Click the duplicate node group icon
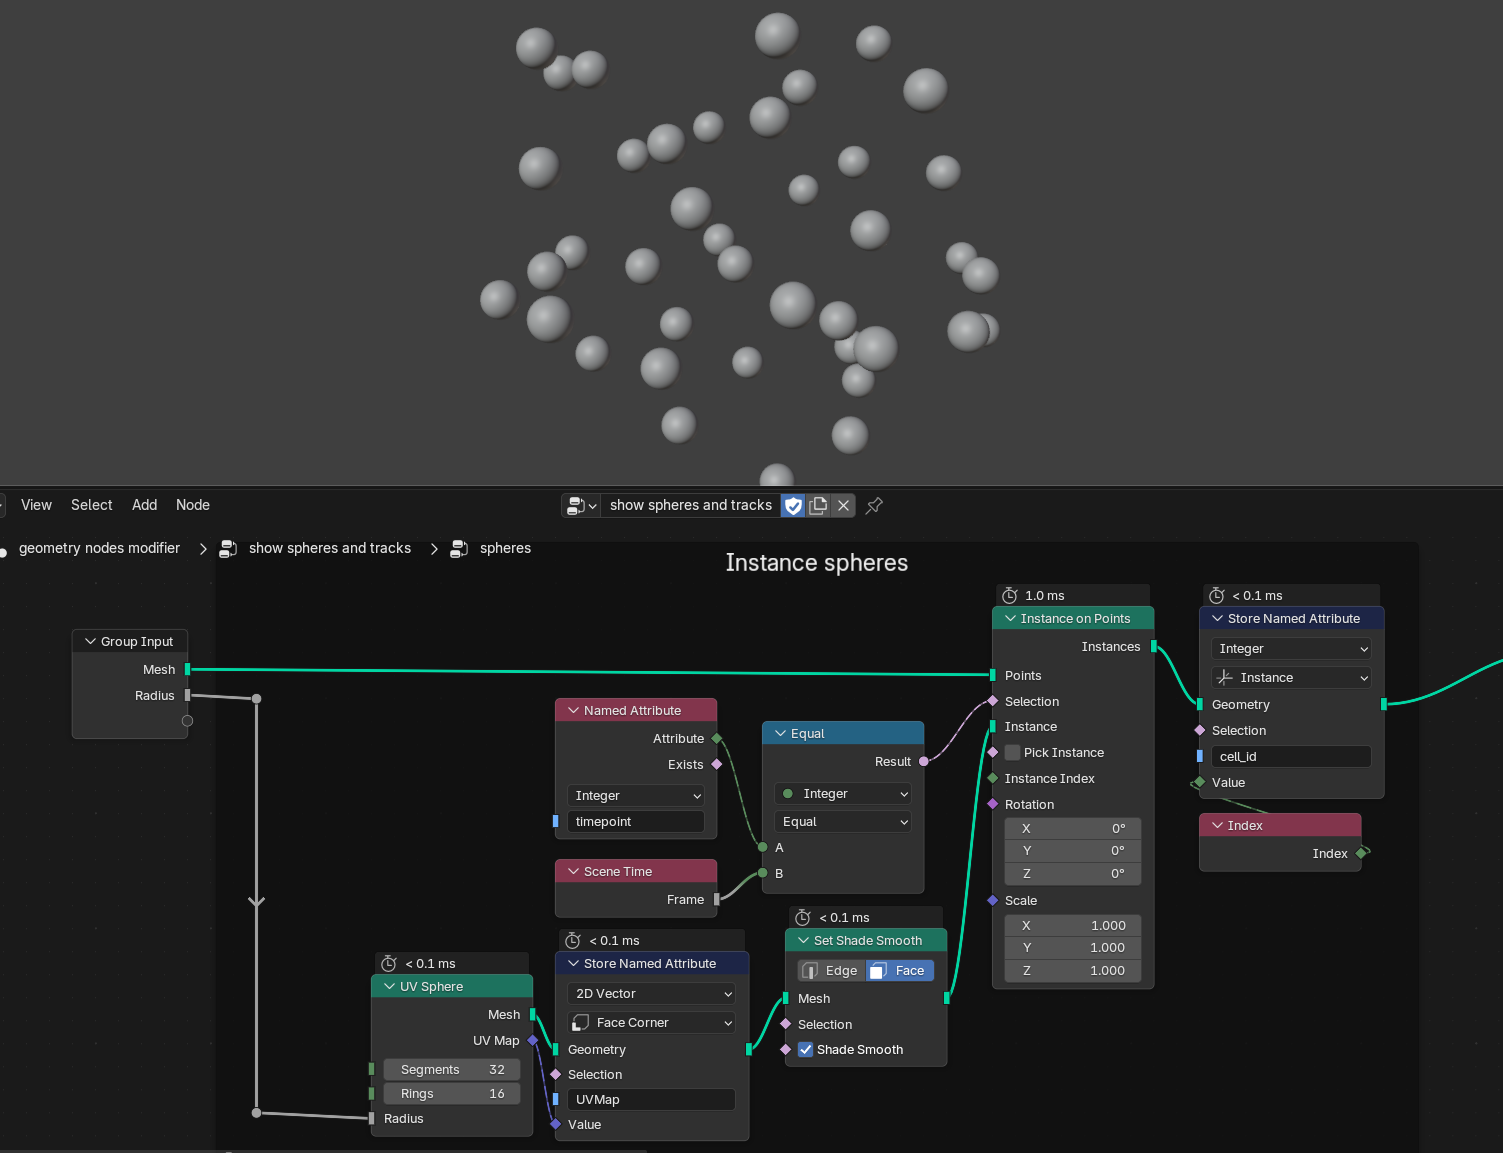The image size is (1503, 1153). click(x=818, y=506)
